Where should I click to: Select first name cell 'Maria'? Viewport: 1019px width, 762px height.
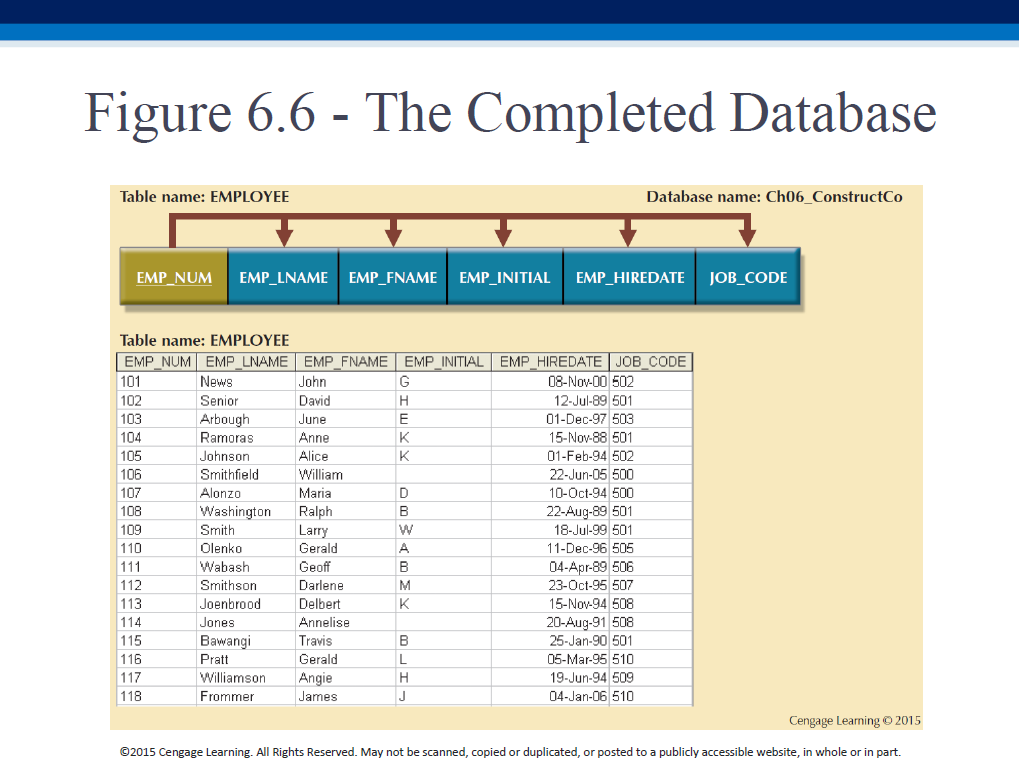346,492
